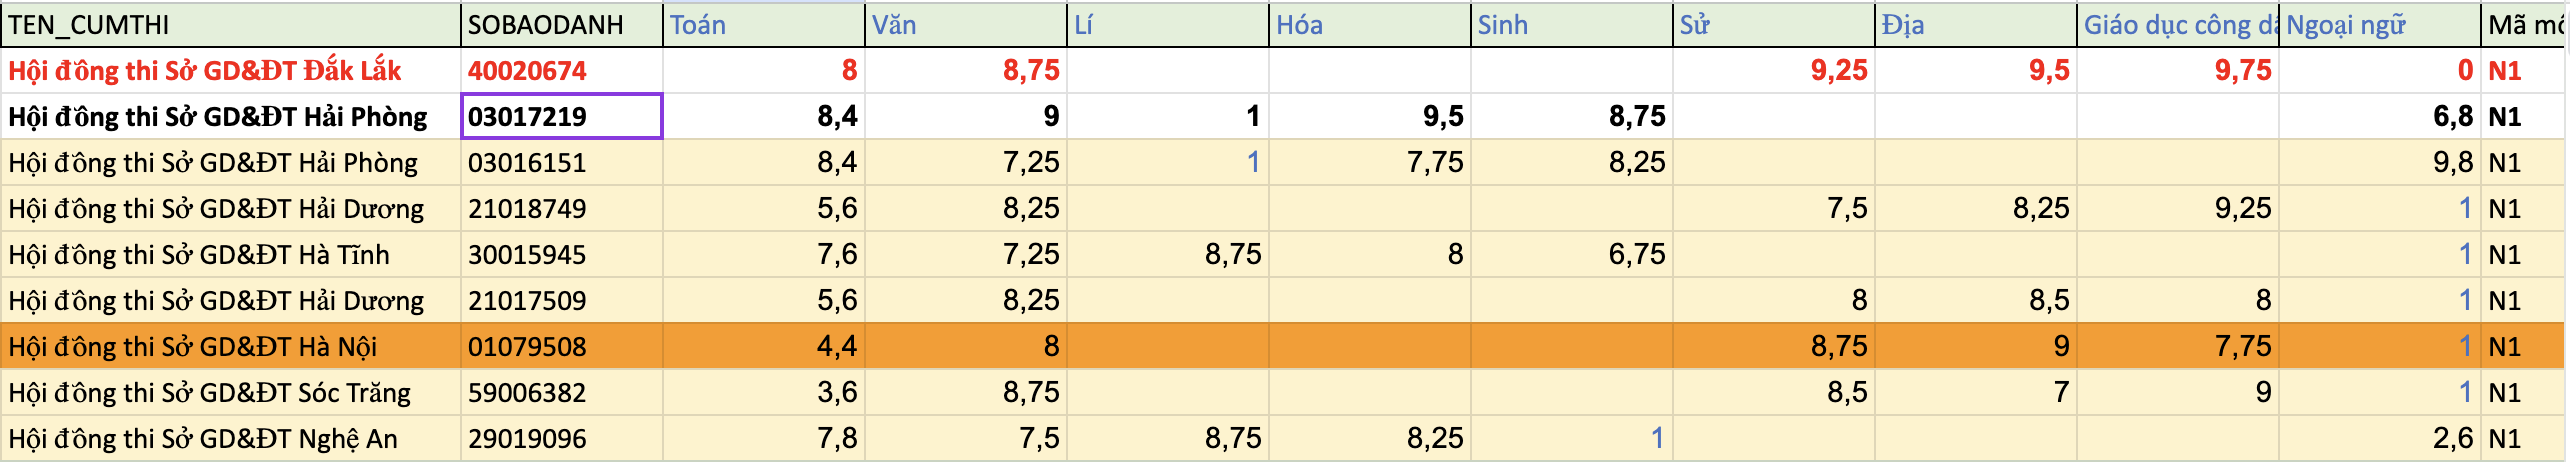2570x462 pixels.
Task: Select the Hà Tĩnh exam council cell
Action: tap(230, 255)
